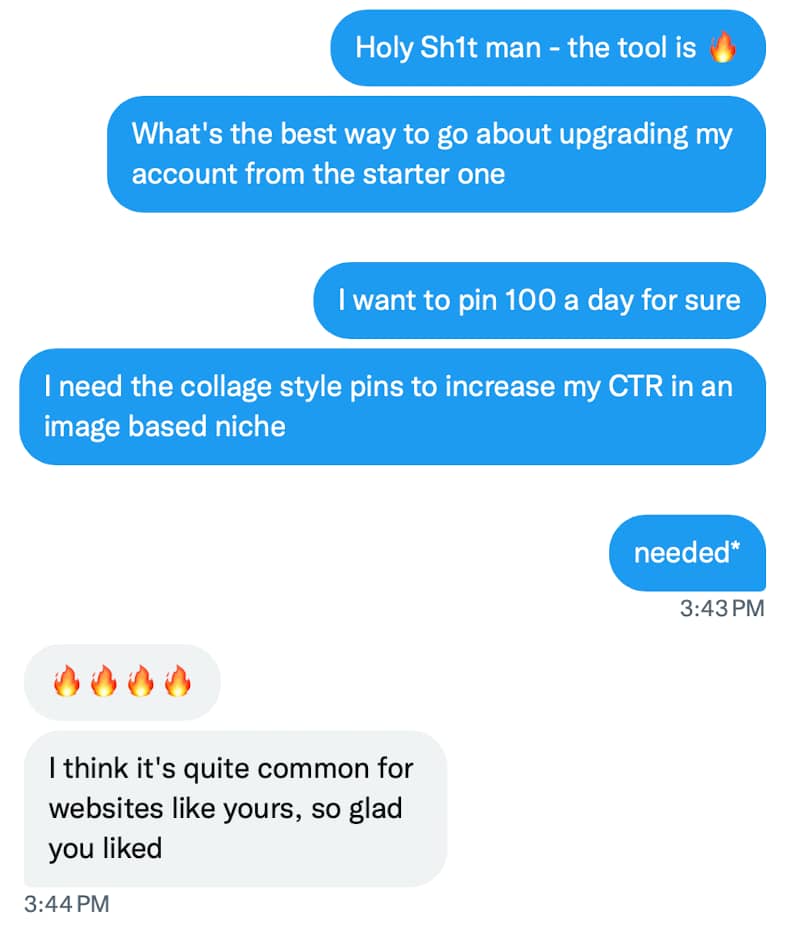The image size is (788, 932).
Task: Click the 'needed*' correction message
Action: pos(687,553)
